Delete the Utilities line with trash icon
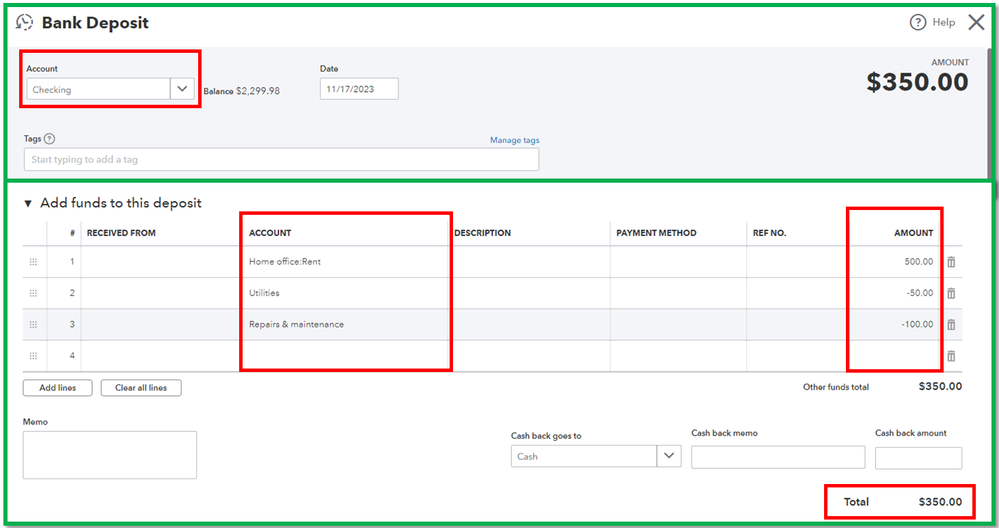The height and width of the screenshot is (528, 999). pos(951,293)
